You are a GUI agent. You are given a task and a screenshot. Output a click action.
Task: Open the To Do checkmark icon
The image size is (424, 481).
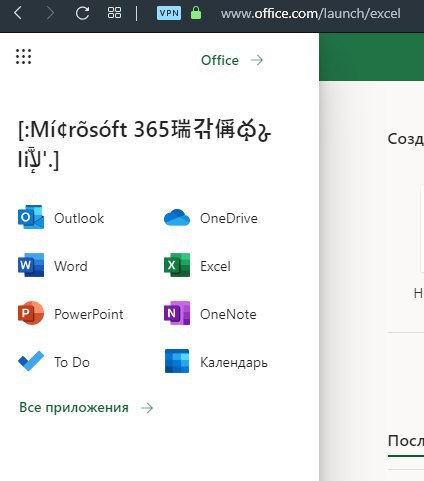31,361
